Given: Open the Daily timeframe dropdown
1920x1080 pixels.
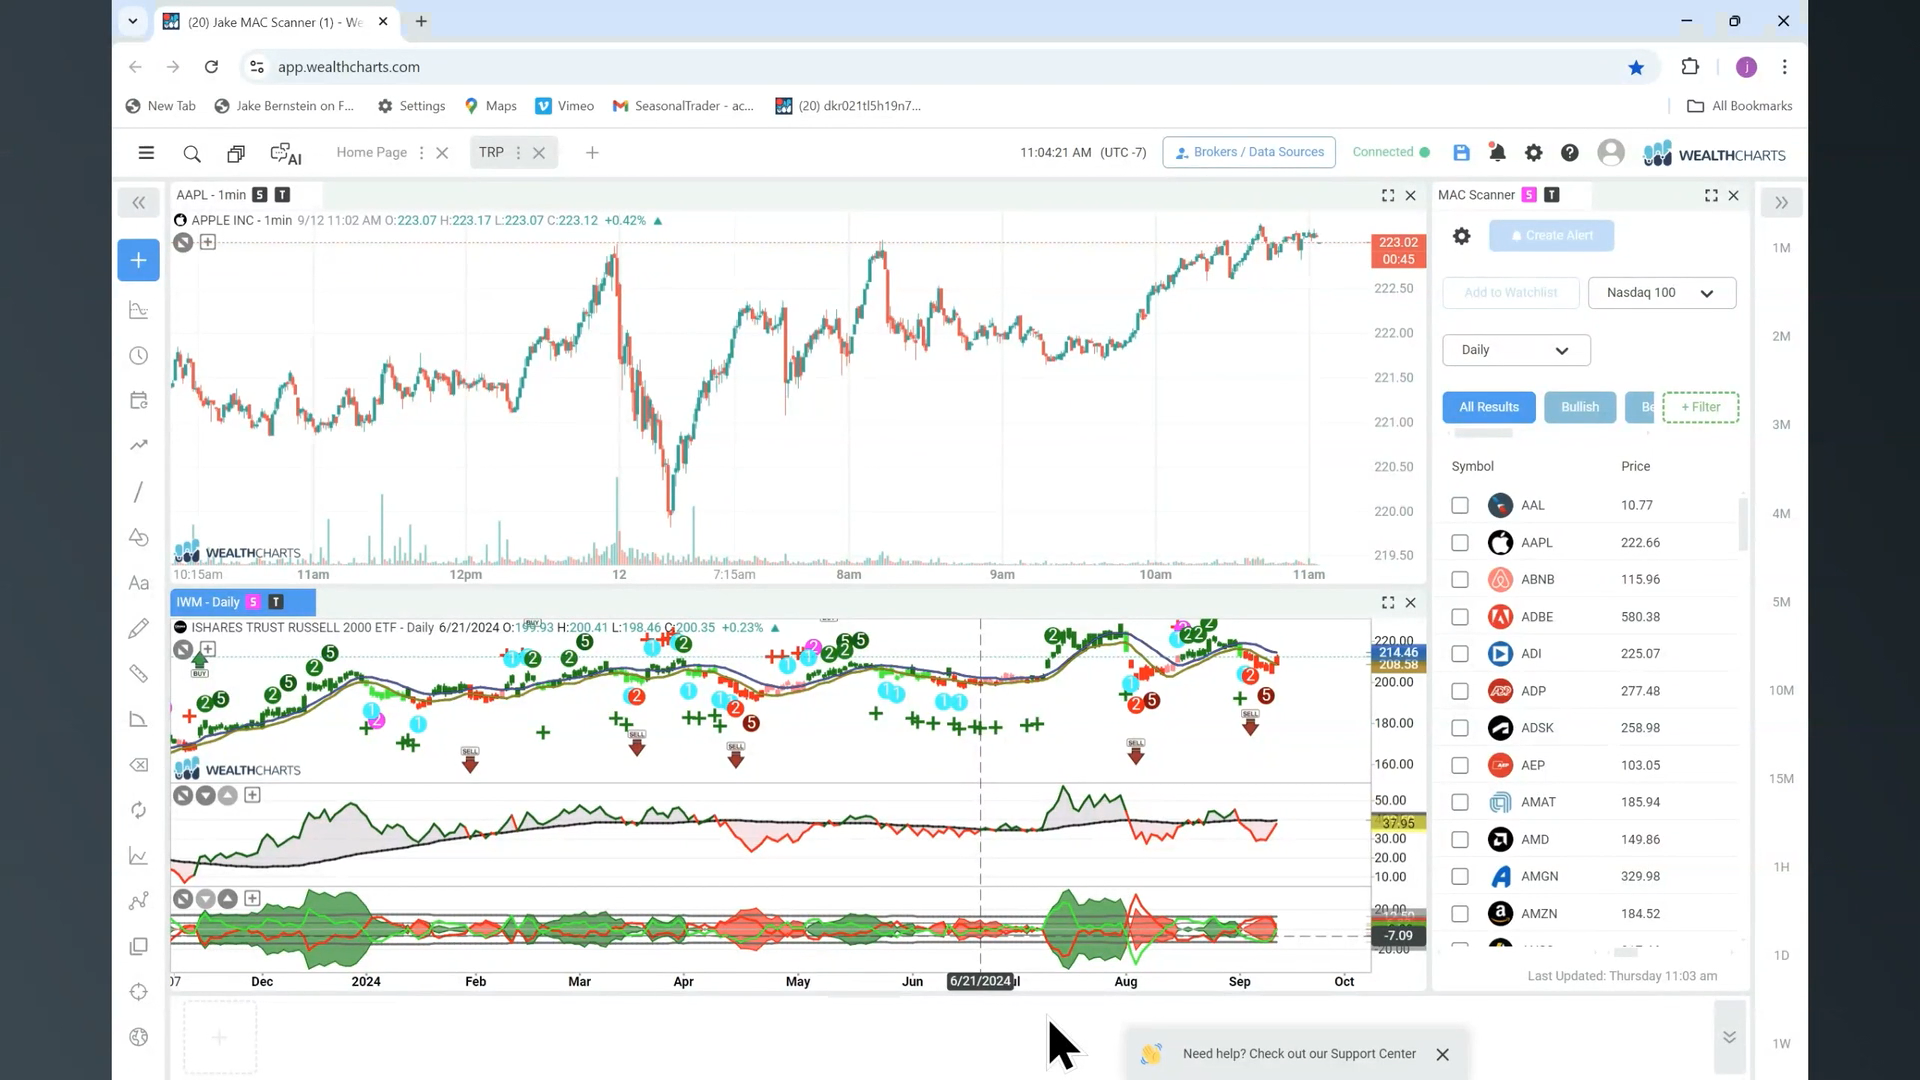Looking at the screenshot, I should coord(1516,350).
